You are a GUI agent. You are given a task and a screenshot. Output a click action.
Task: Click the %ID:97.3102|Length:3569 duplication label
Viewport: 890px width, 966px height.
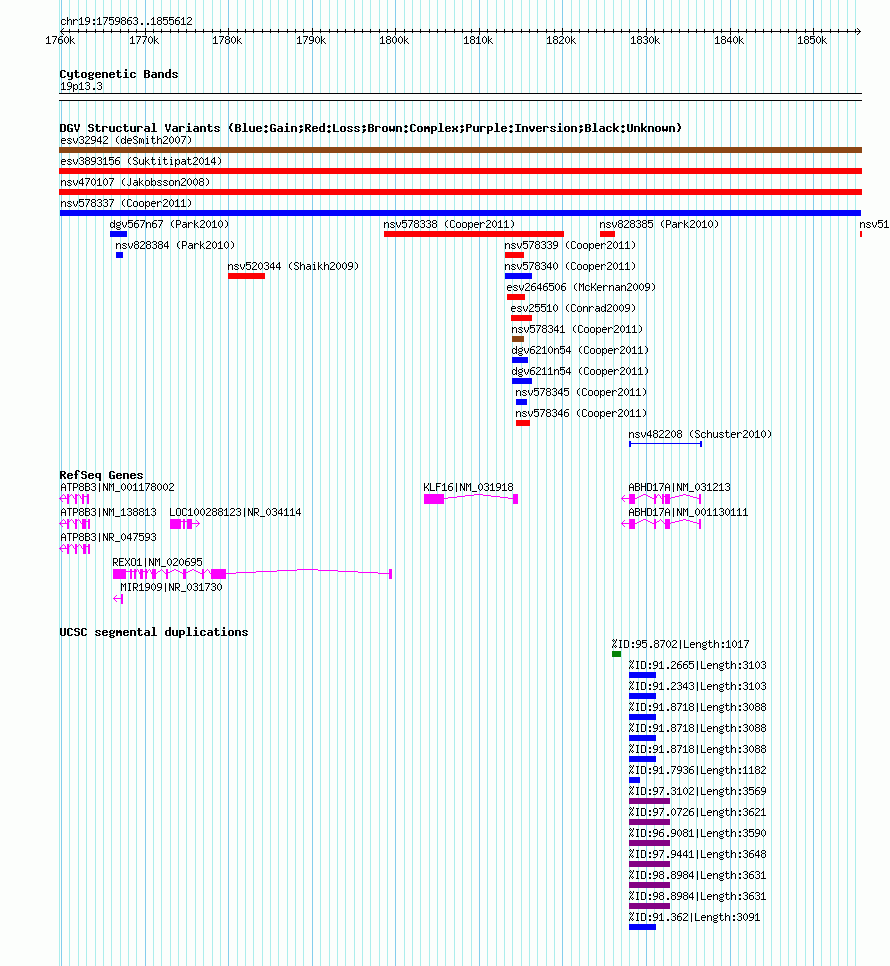point(697,792)
